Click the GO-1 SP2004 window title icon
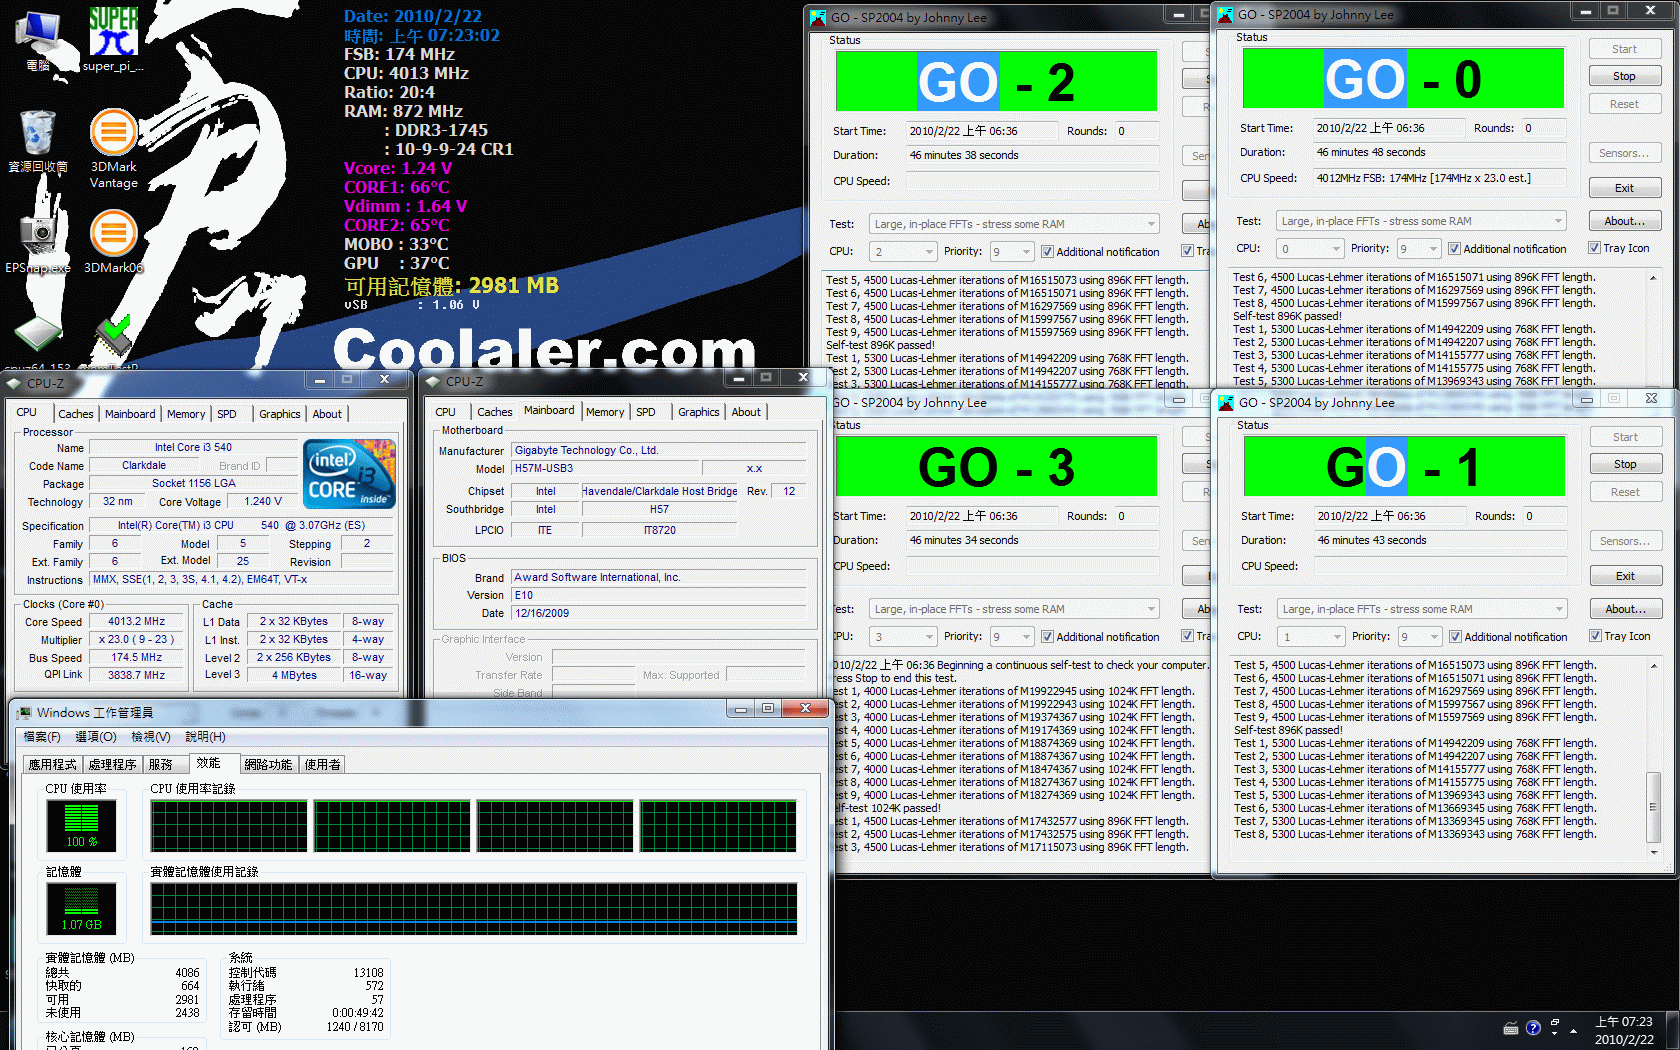 pyautogui.click(x=1226, y=402)
